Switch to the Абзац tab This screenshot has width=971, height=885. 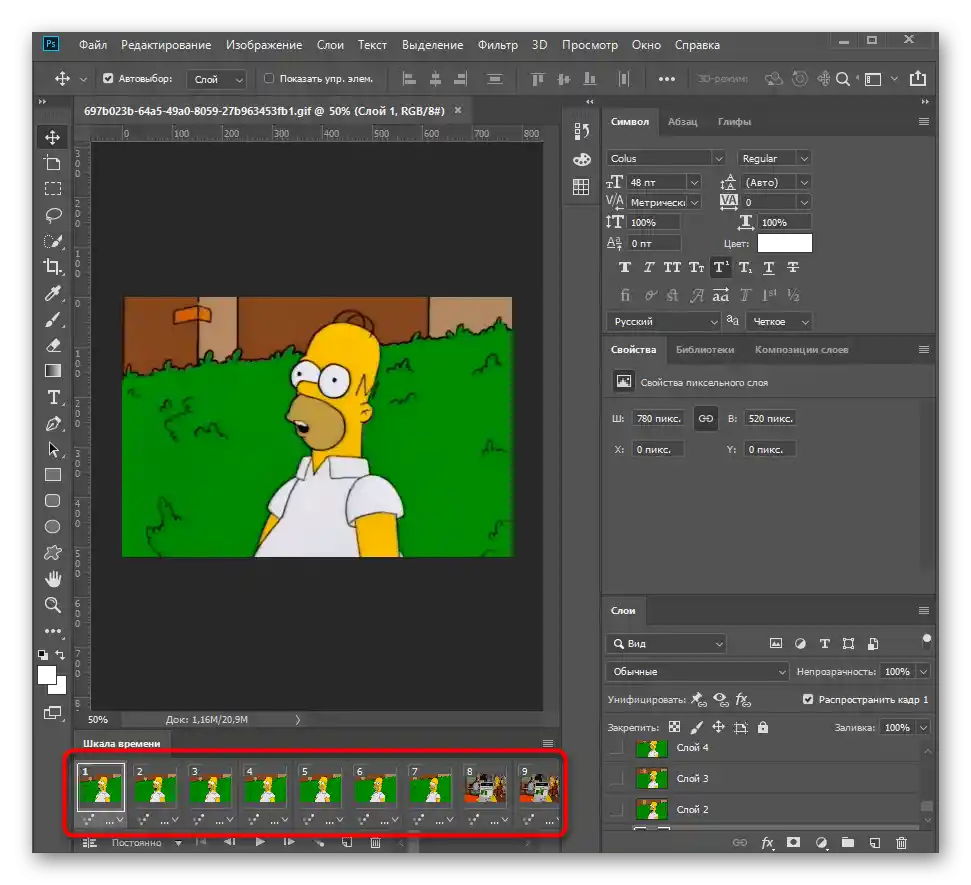683,122
